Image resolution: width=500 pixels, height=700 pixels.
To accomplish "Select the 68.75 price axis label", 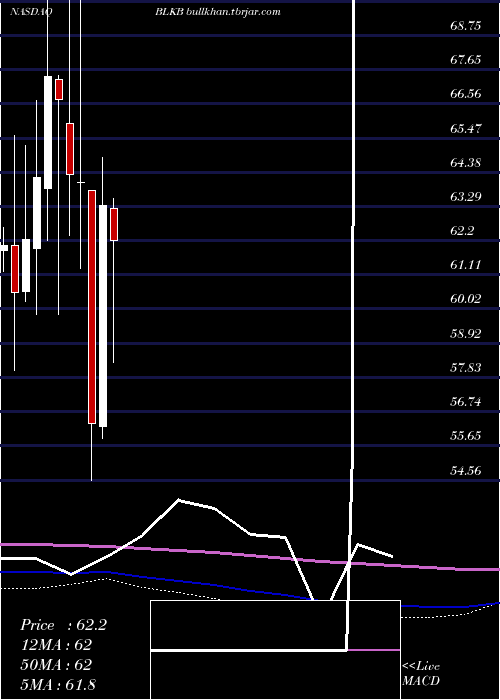I will (466, 26).
